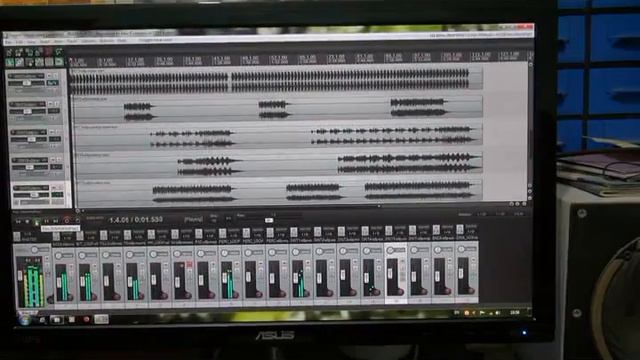
Task: Toggle the sixth icon in second toolbar row
Action: pyautogui.click(x=59, y=62)
